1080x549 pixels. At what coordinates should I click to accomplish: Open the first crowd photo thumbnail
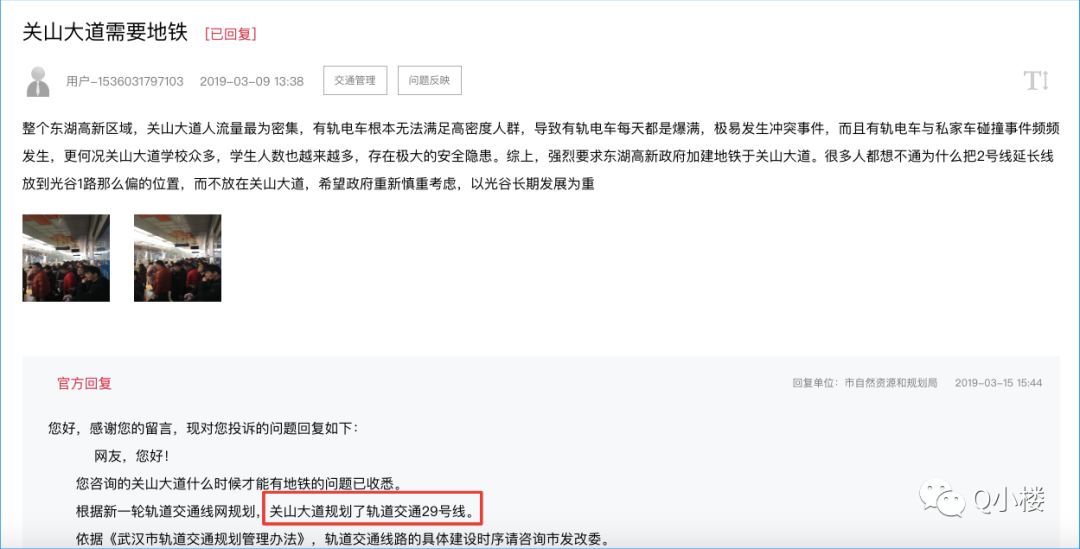click(66, 258)
